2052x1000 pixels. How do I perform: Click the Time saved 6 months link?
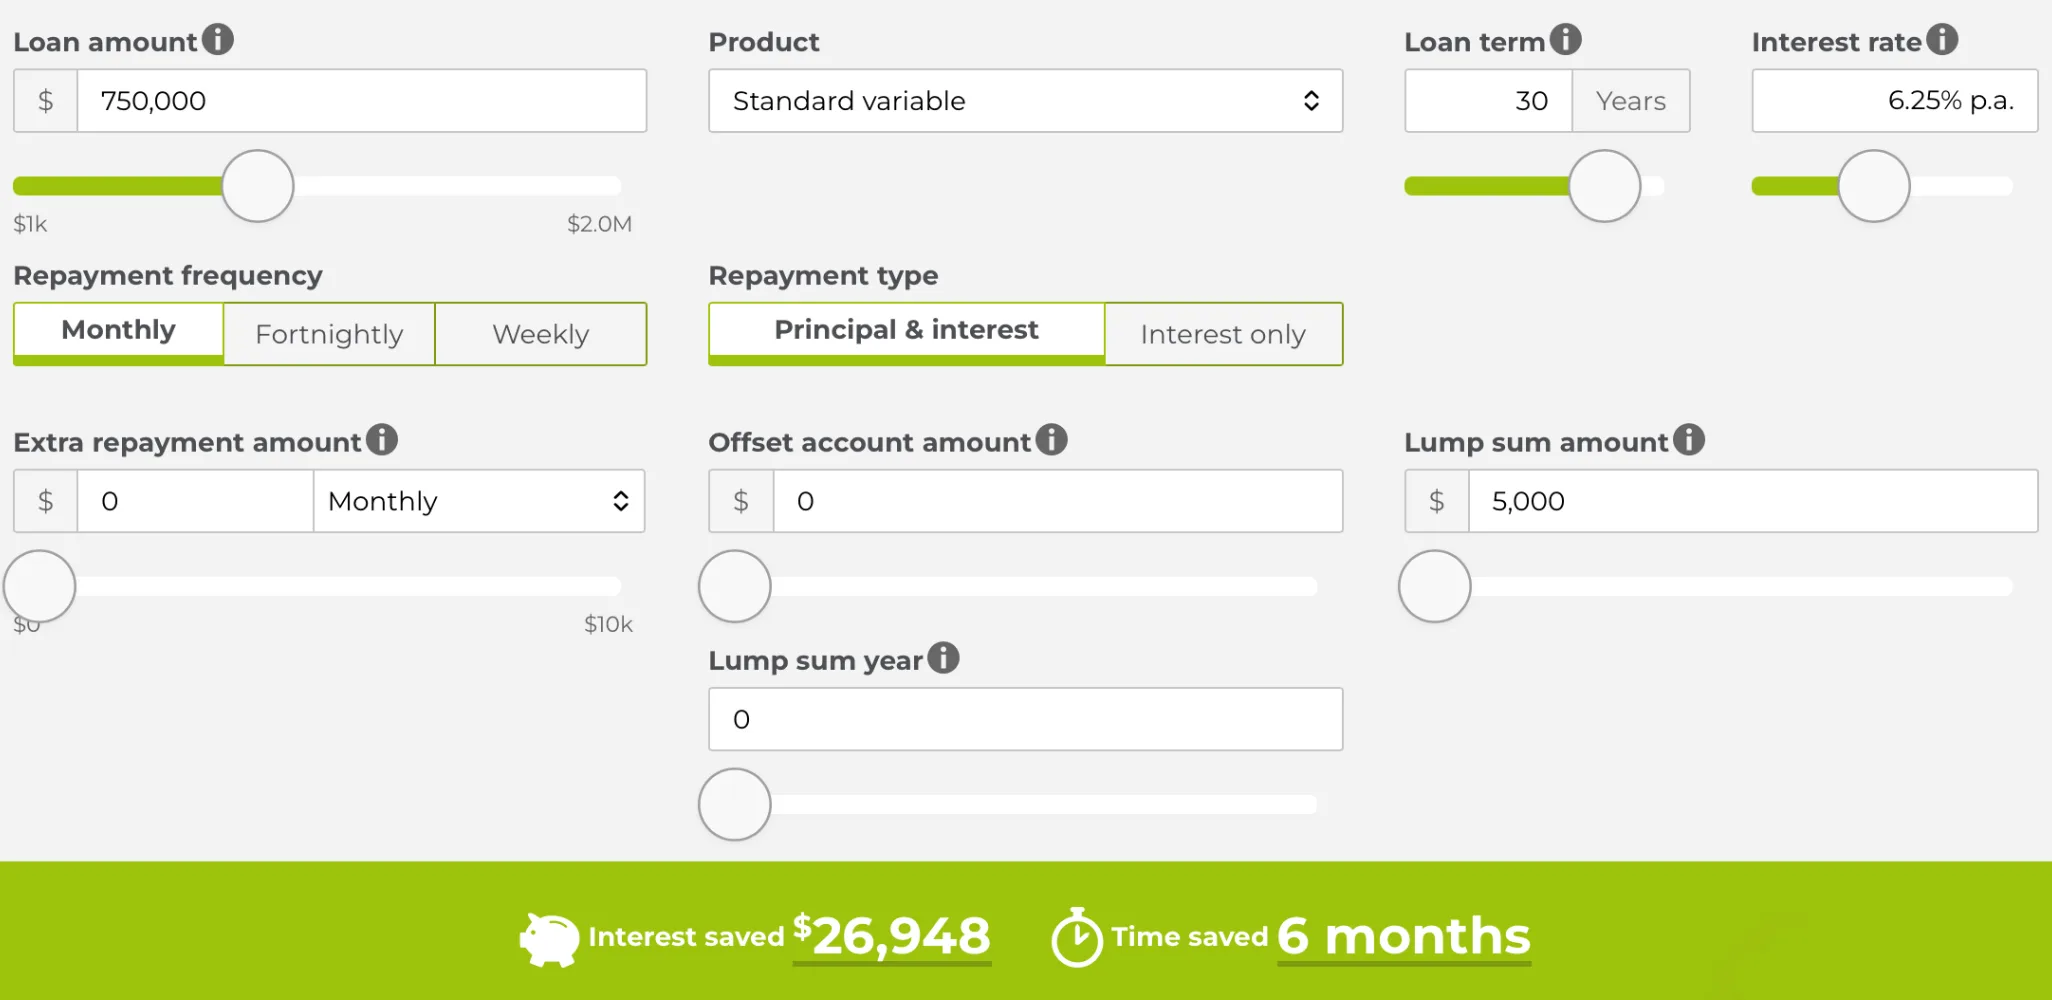pyautogui.click(x=1404, y=937)
